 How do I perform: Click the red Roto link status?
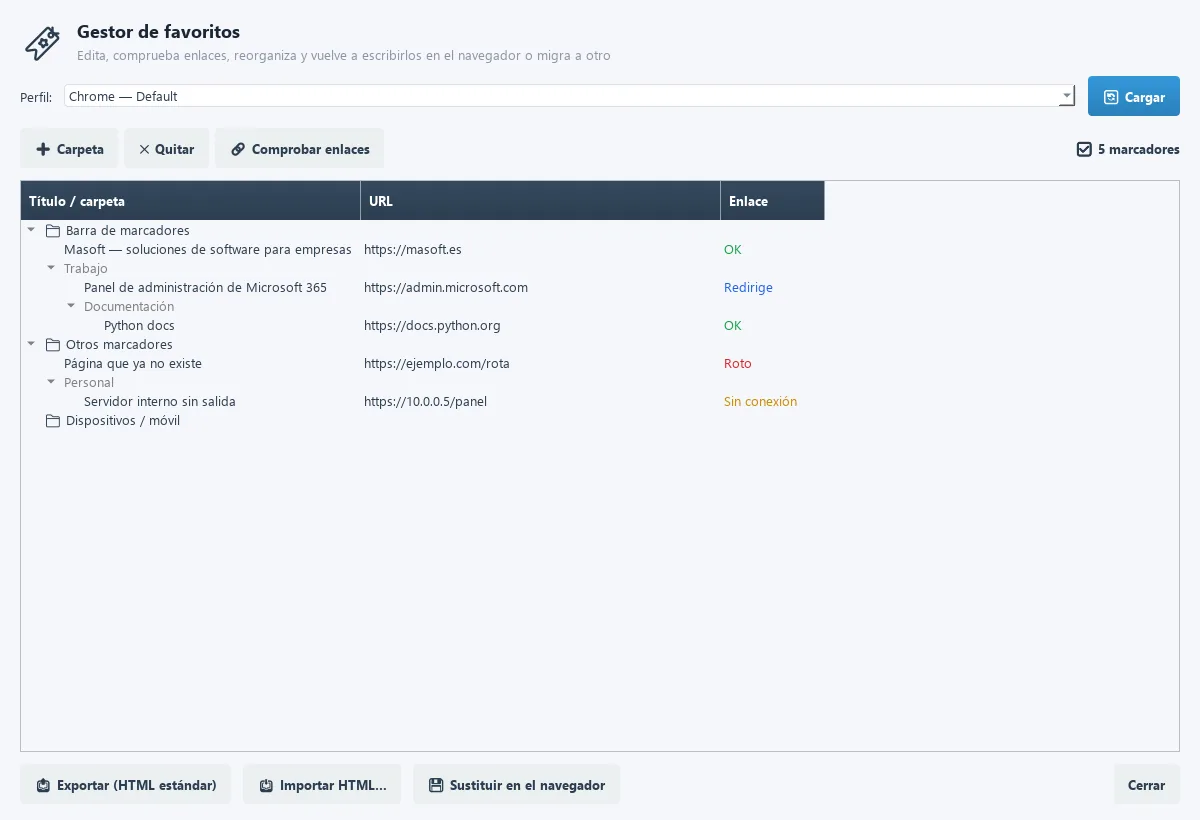coord(738,364)
